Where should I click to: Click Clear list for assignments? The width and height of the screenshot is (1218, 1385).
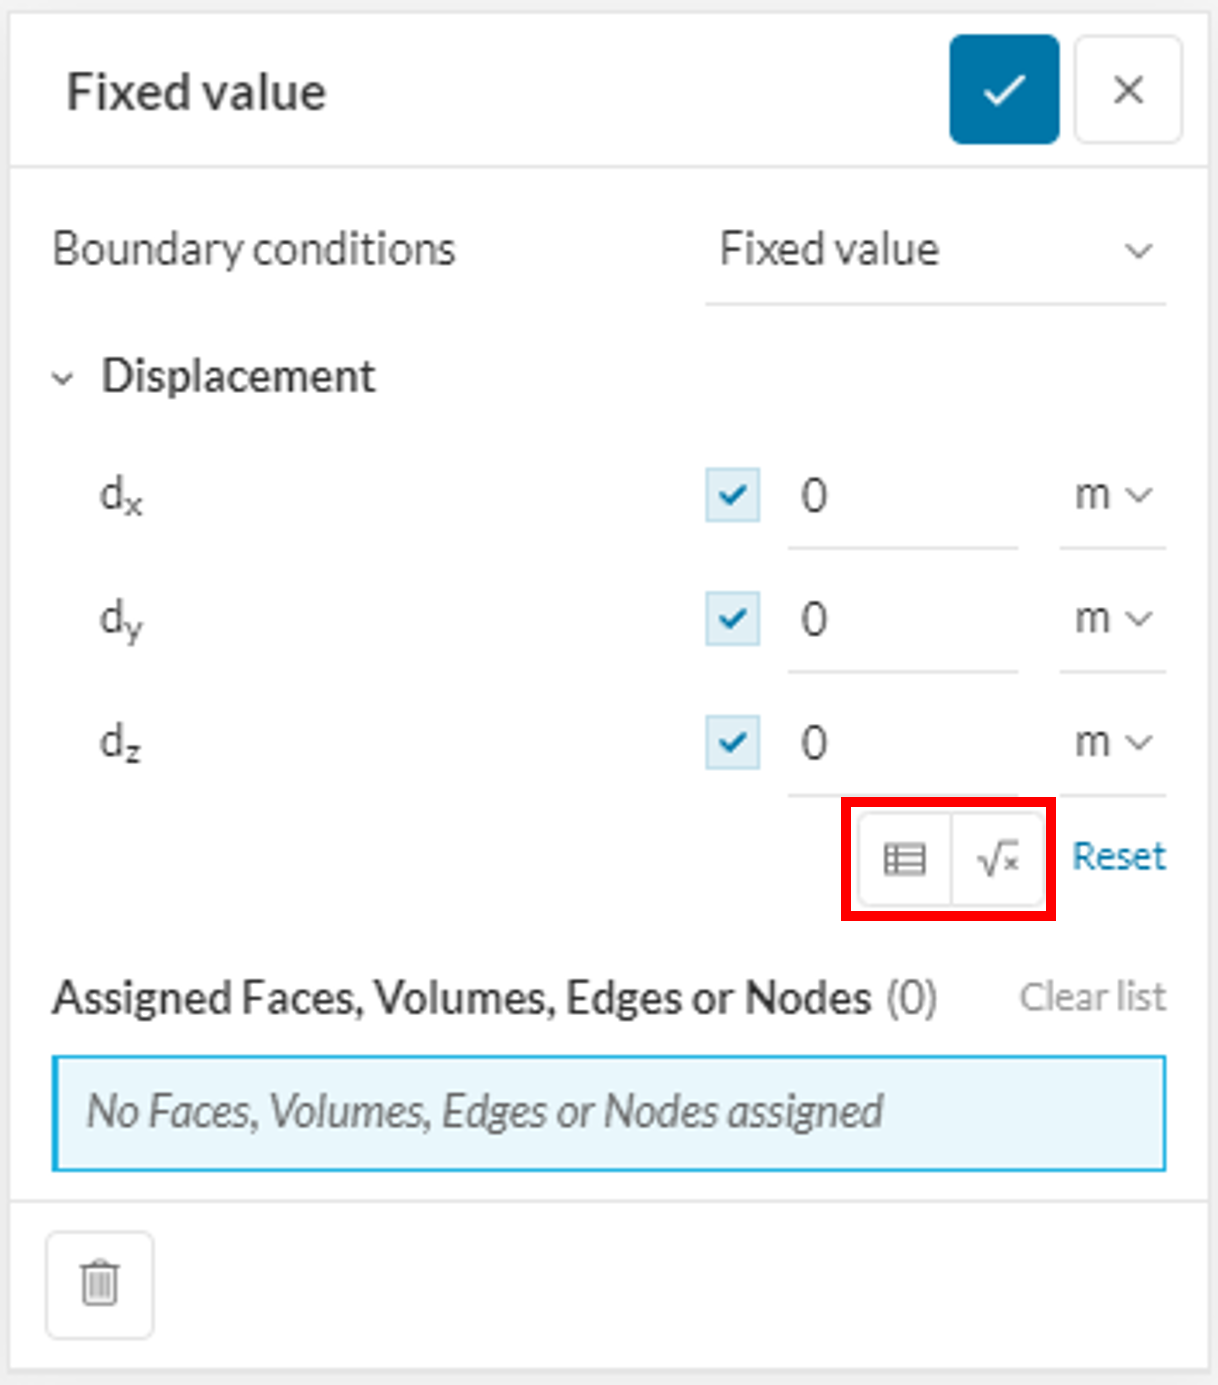1092,997
